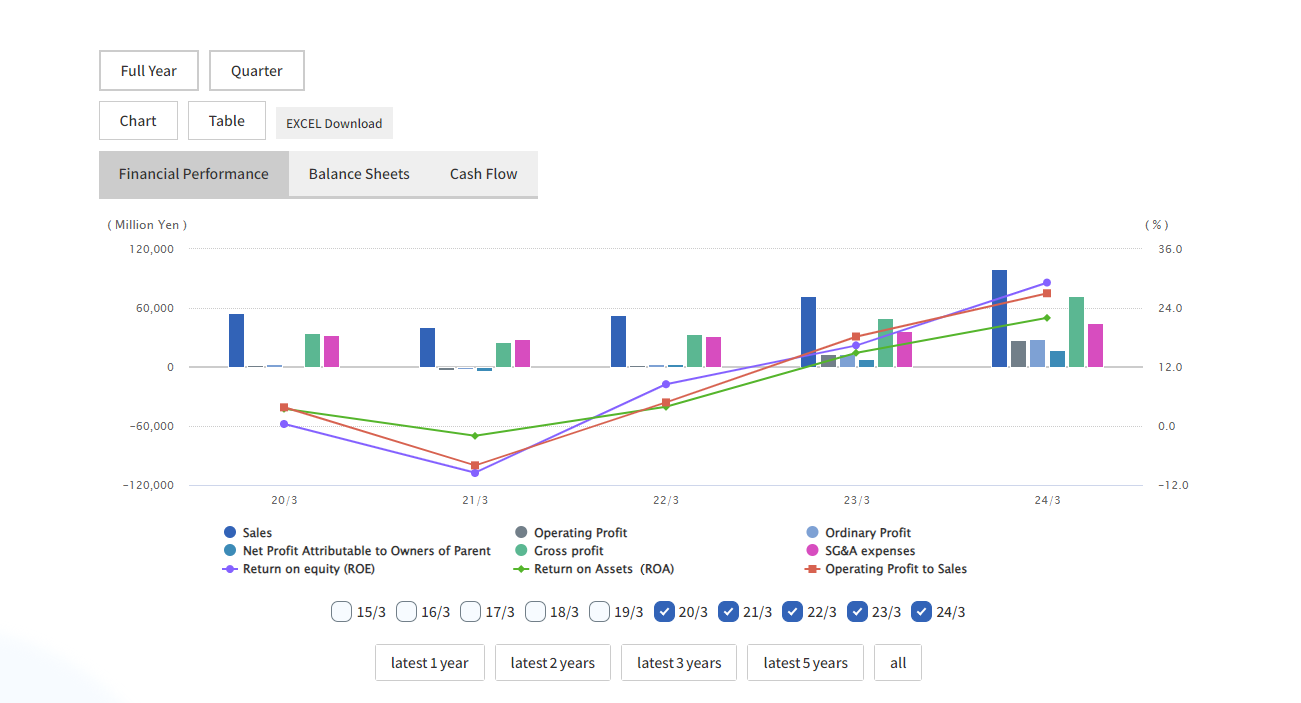Select latest 5 years range
1301x703 pixels.
tap(805, 663)
